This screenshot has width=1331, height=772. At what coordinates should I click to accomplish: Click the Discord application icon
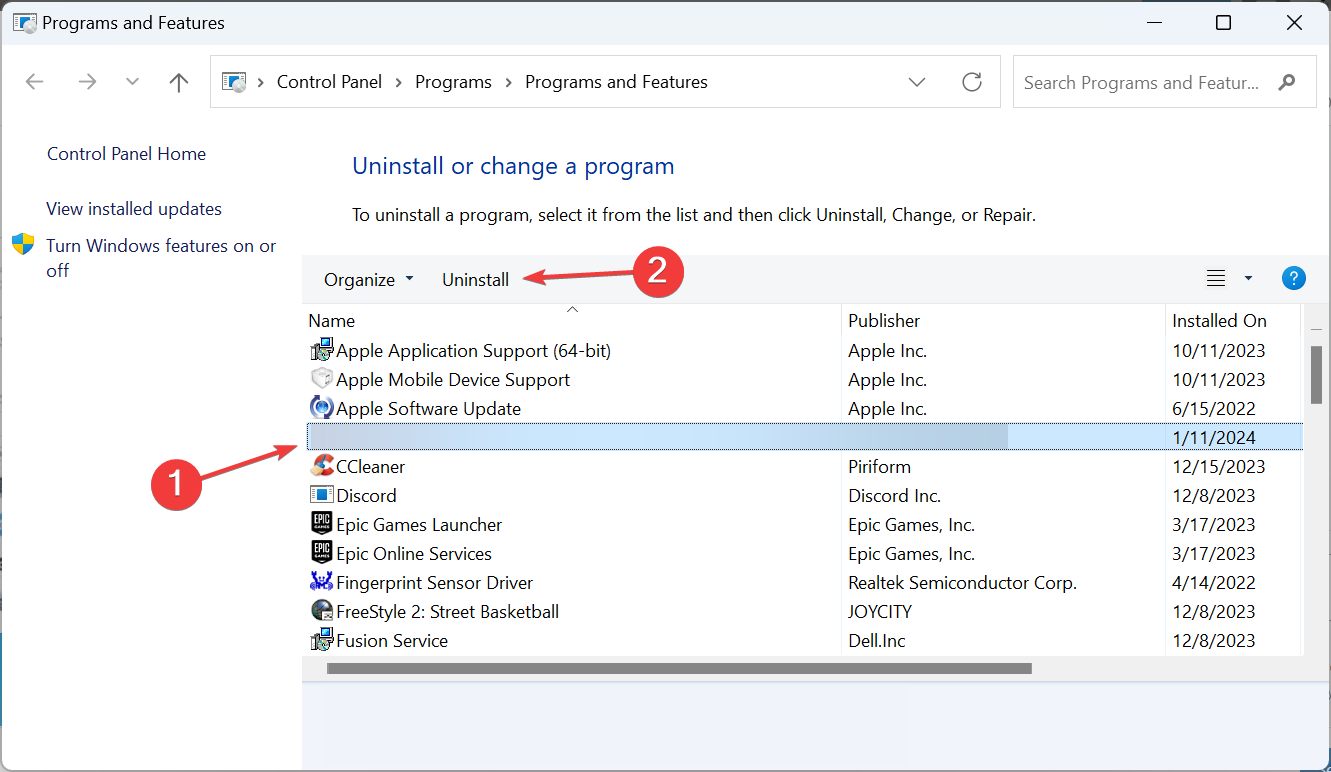(322, 494)
